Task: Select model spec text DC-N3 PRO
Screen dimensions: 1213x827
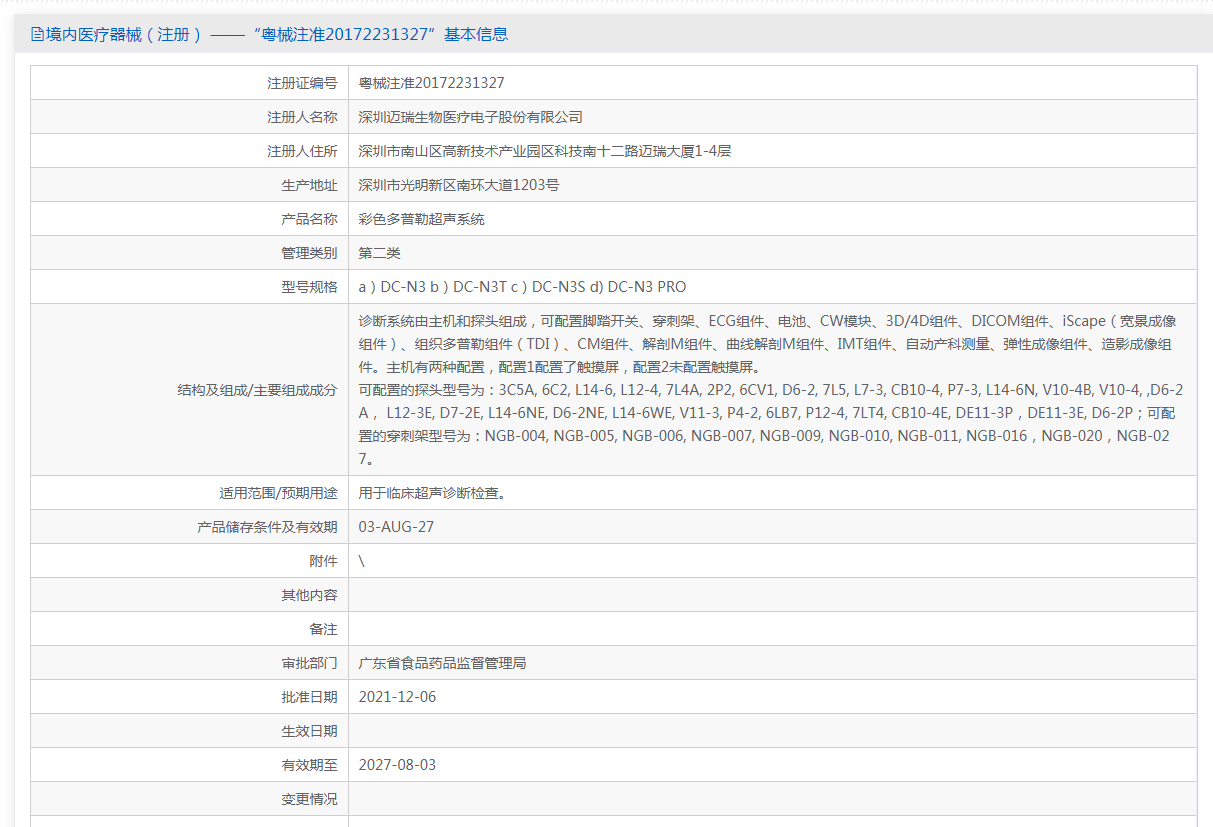Action: 647,287
